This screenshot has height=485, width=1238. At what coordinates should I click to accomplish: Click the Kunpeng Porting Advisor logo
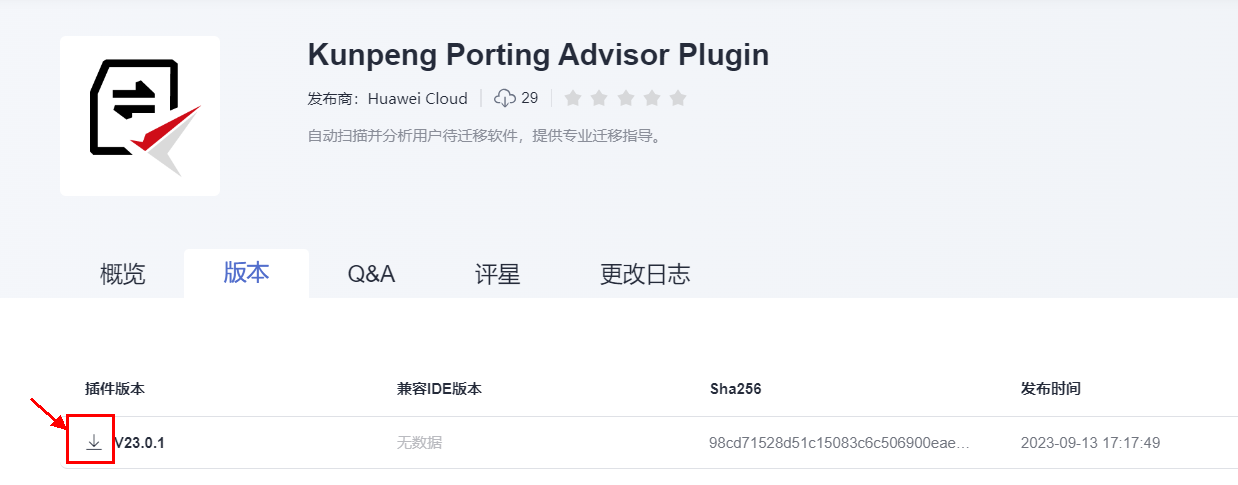point(140,116)
